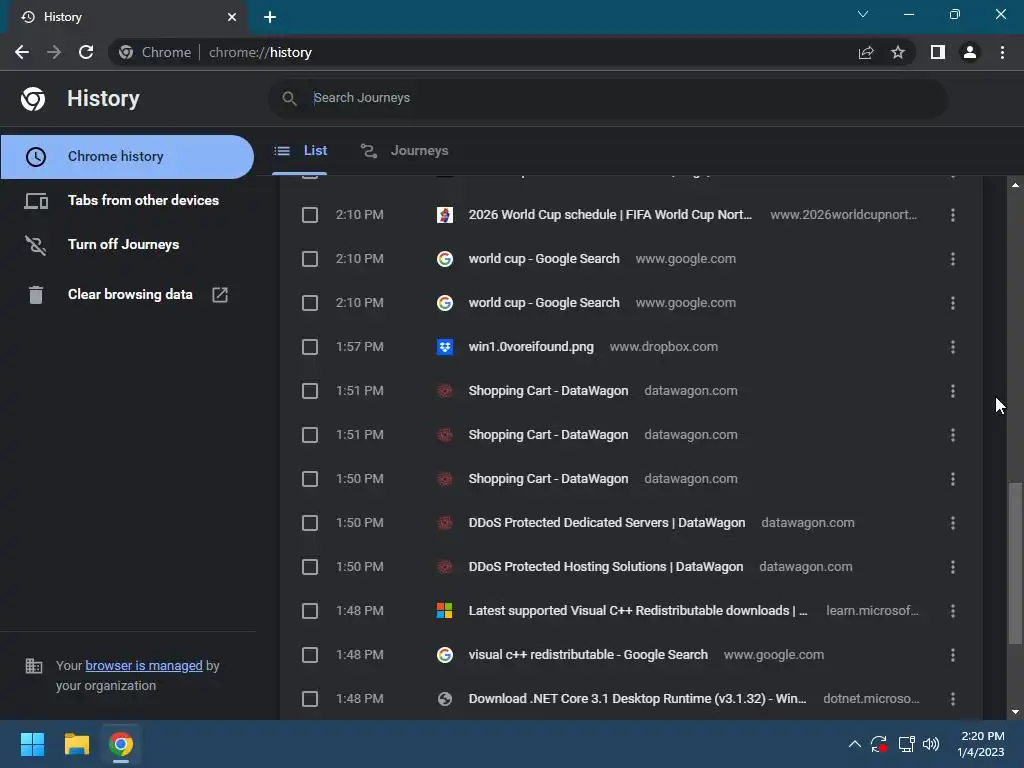This screenshot has width=1024, height=768.
Task: Reload the history page
Action: (x=86, y=52)
